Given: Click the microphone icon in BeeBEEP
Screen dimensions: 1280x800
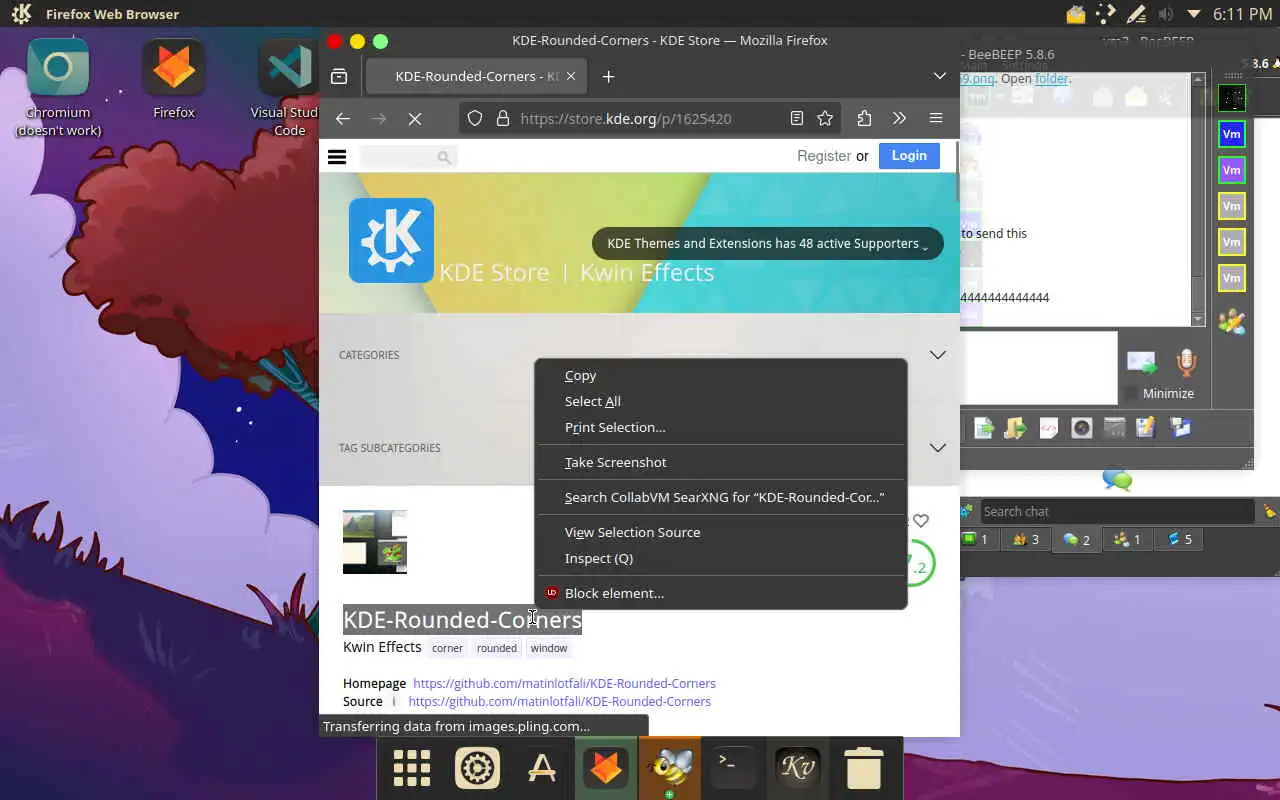Looking at the screenshot, I should [x=1186, y=363].
